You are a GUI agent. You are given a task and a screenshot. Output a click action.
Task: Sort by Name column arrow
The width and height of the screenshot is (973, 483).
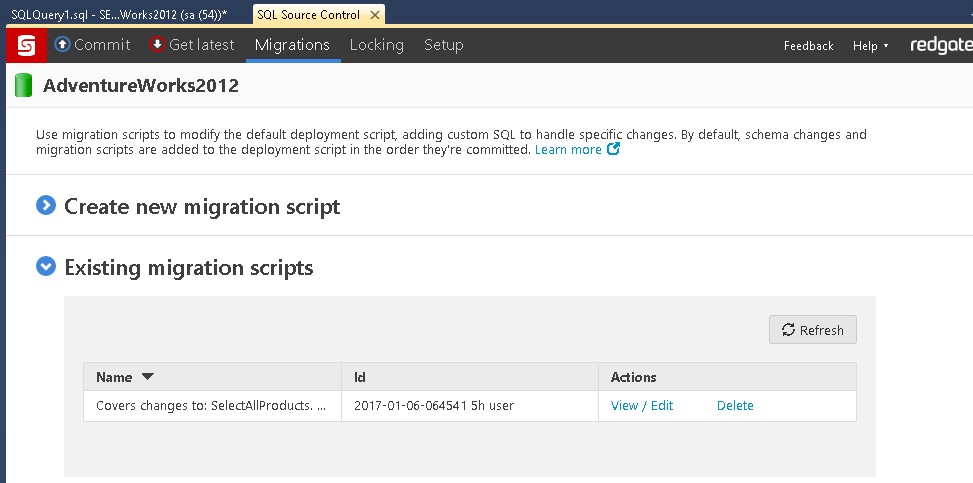click(x=148, y=377)
